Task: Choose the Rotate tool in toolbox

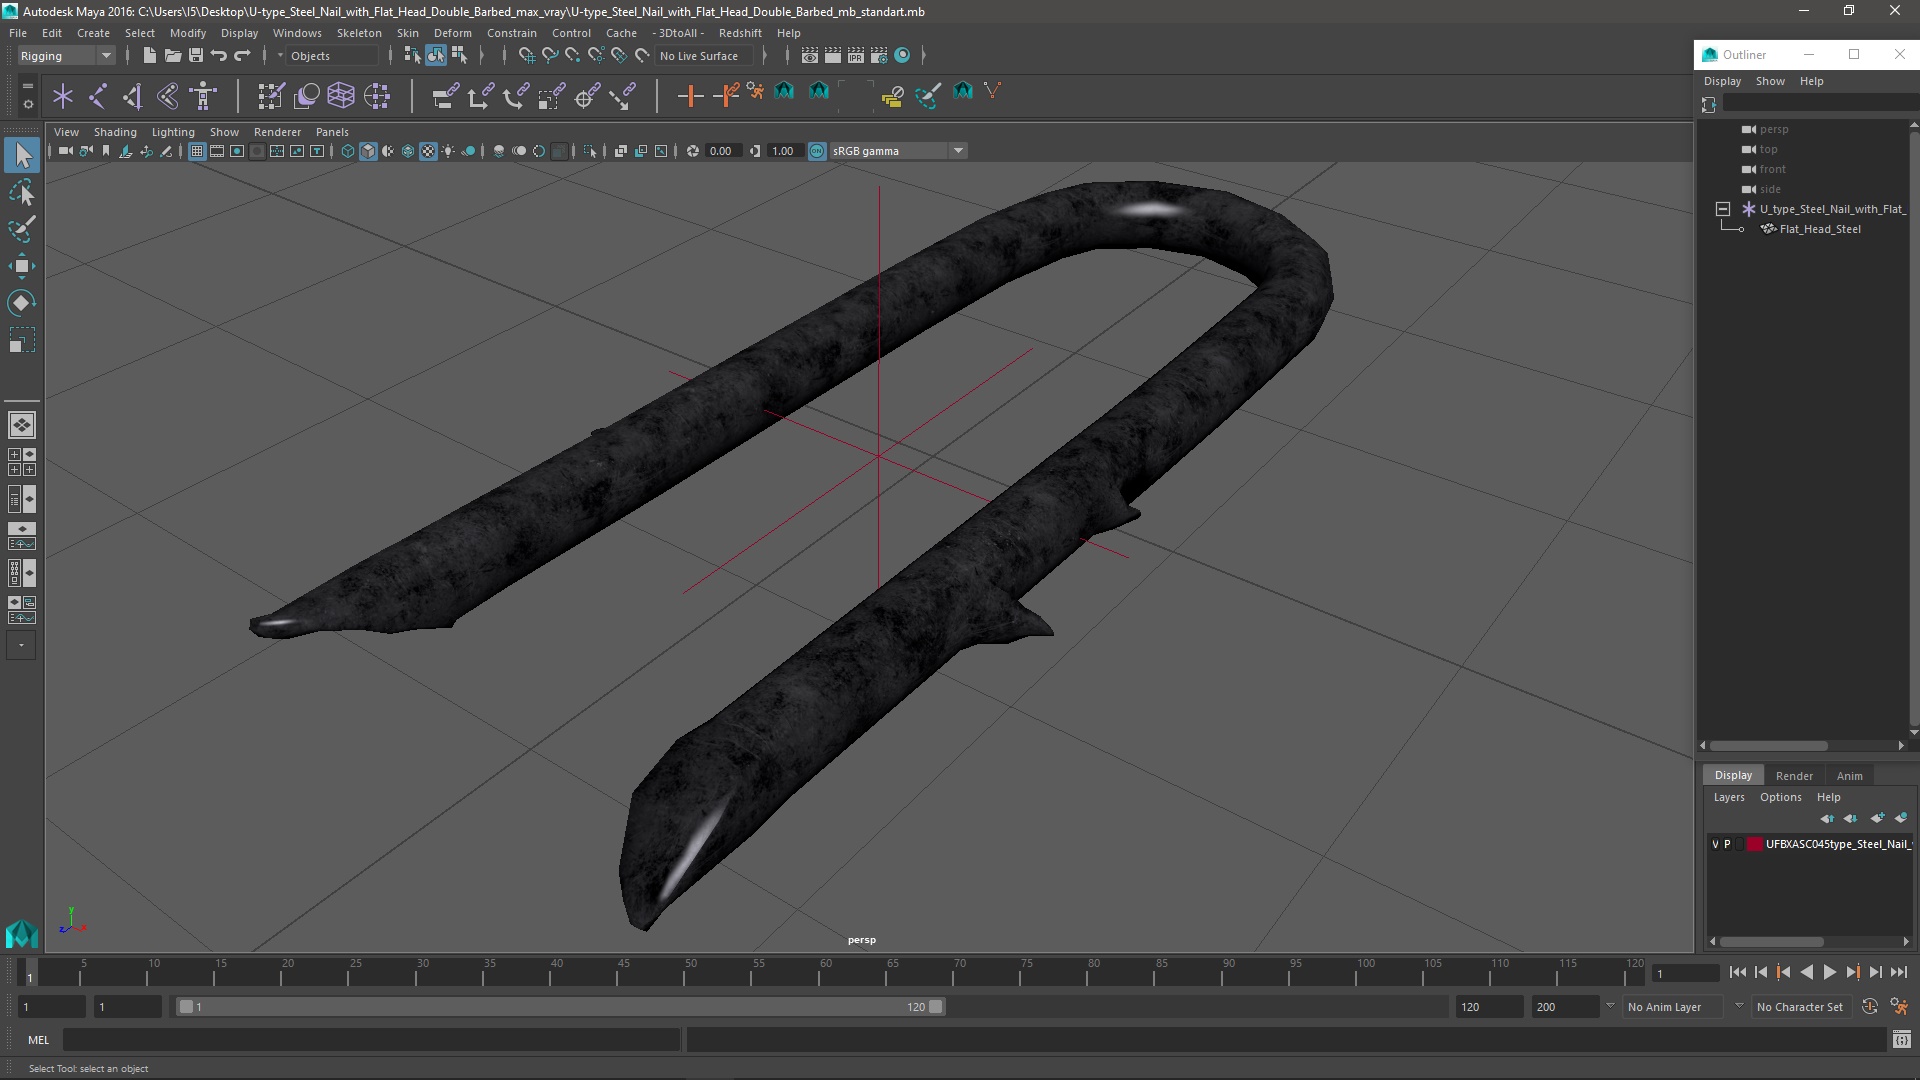Action: pyautogui.click(x=22, y=303)
